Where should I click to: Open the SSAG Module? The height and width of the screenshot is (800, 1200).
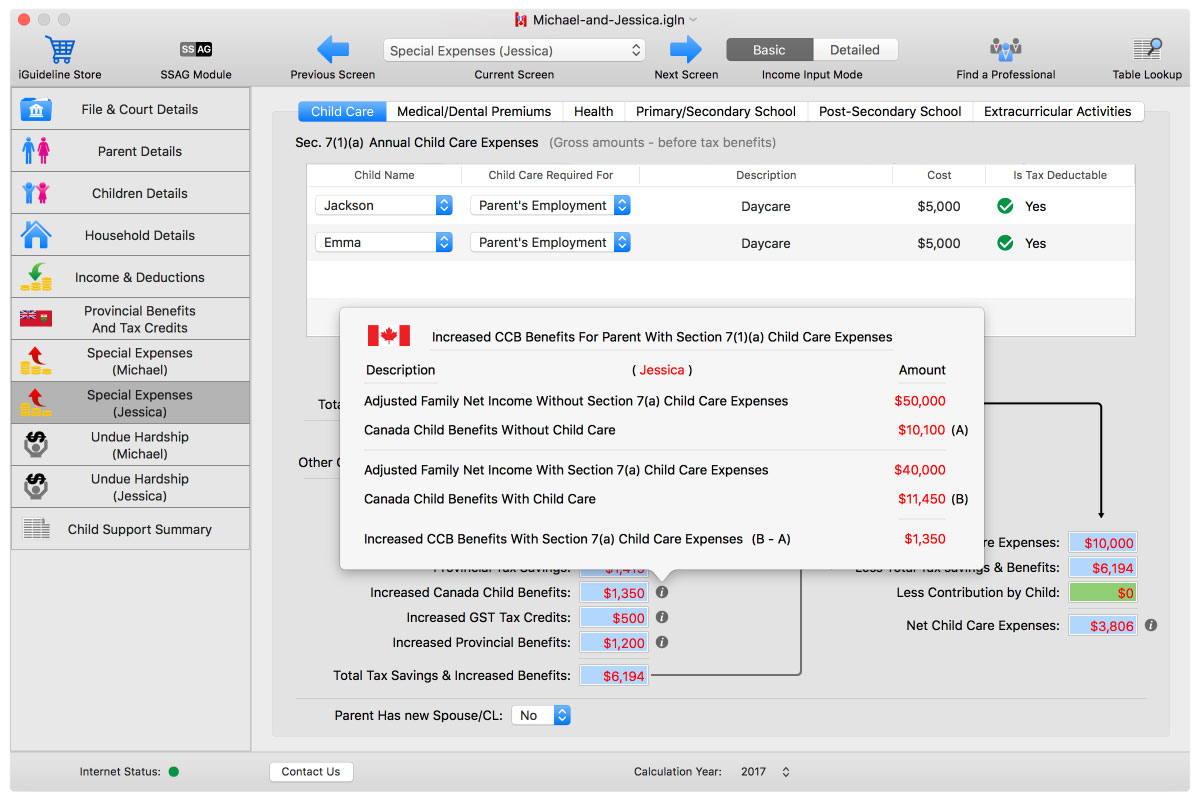[x=196, y=50]
